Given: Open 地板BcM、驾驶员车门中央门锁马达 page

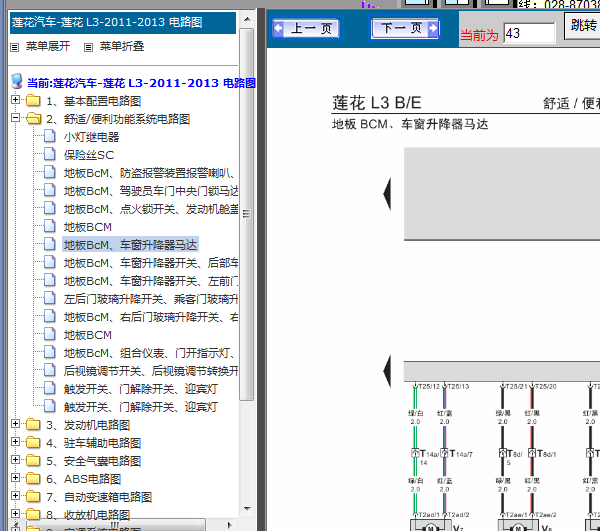Looking at the screenshot, I should click(151, 191).
